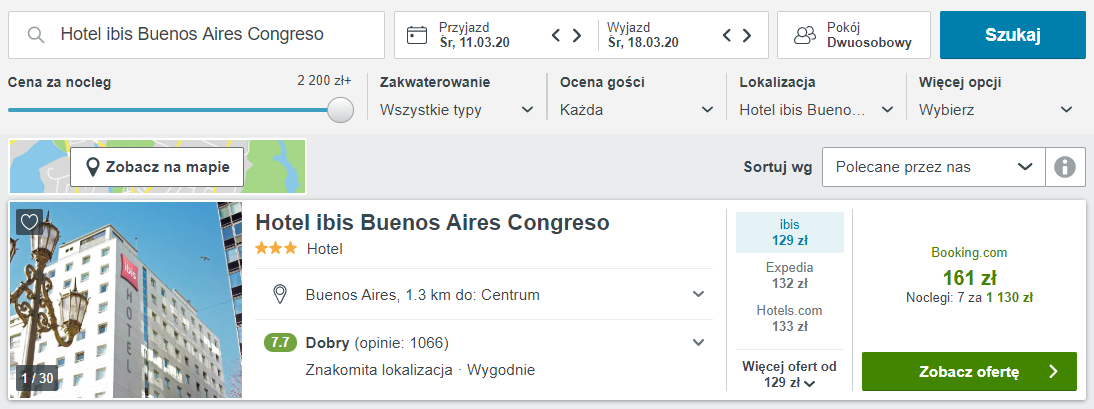Expand the guest rating details chevron

click(x=698, y=343)
